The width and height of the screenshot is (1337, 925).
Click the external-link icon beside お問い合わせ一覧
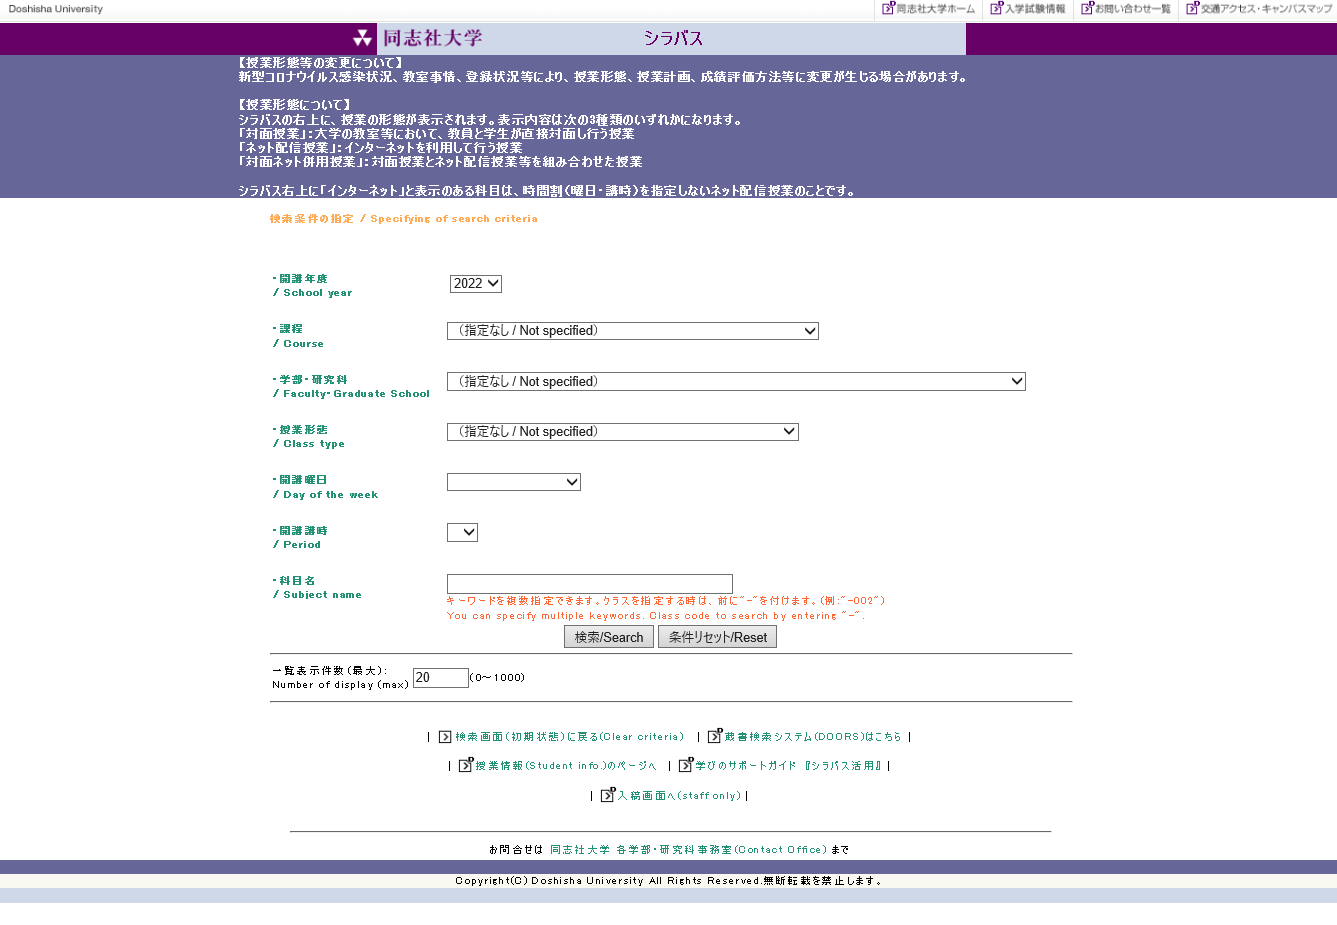pos(1087,8)
